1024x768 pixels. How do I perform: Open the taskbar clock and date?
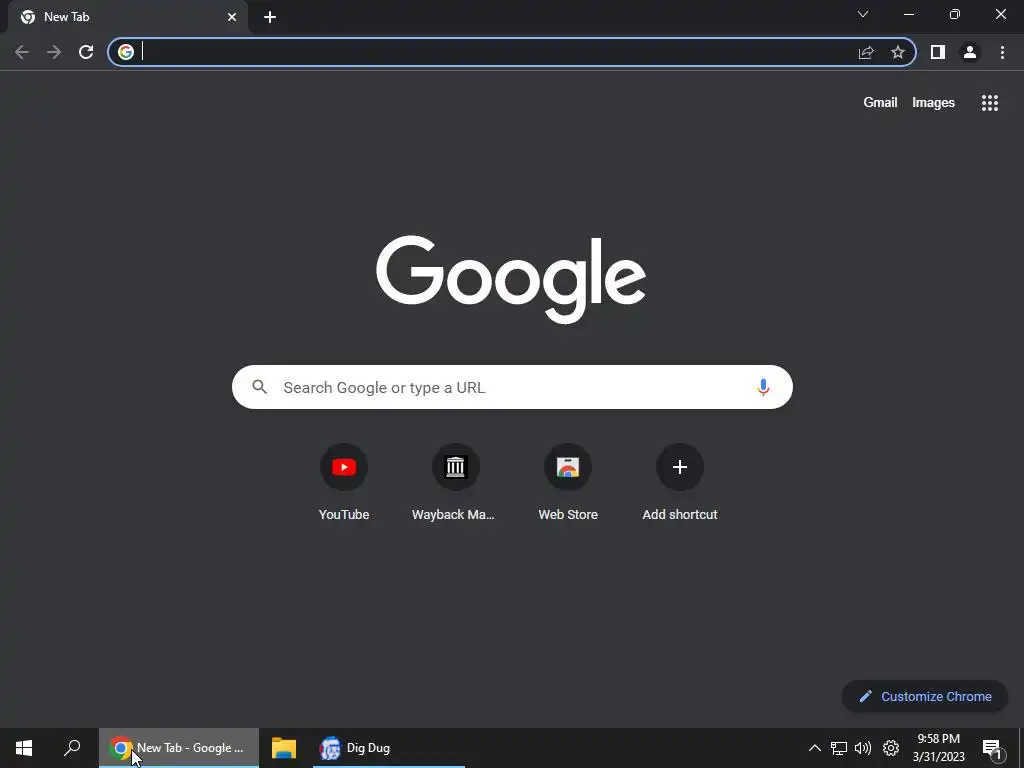pos(938,748)
